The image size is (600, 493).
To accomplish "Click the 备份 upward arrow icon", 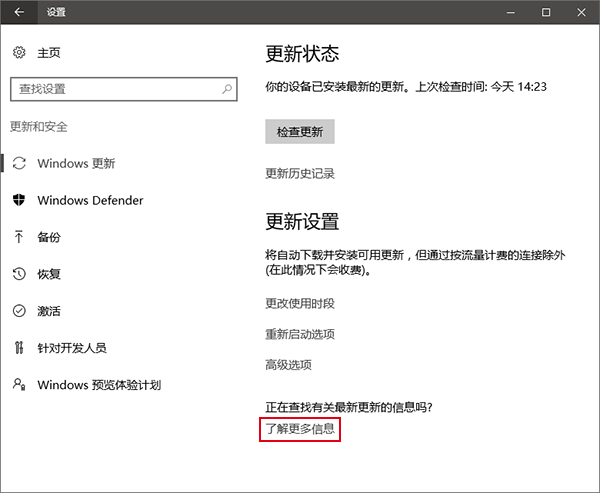I will click(19, 237).
